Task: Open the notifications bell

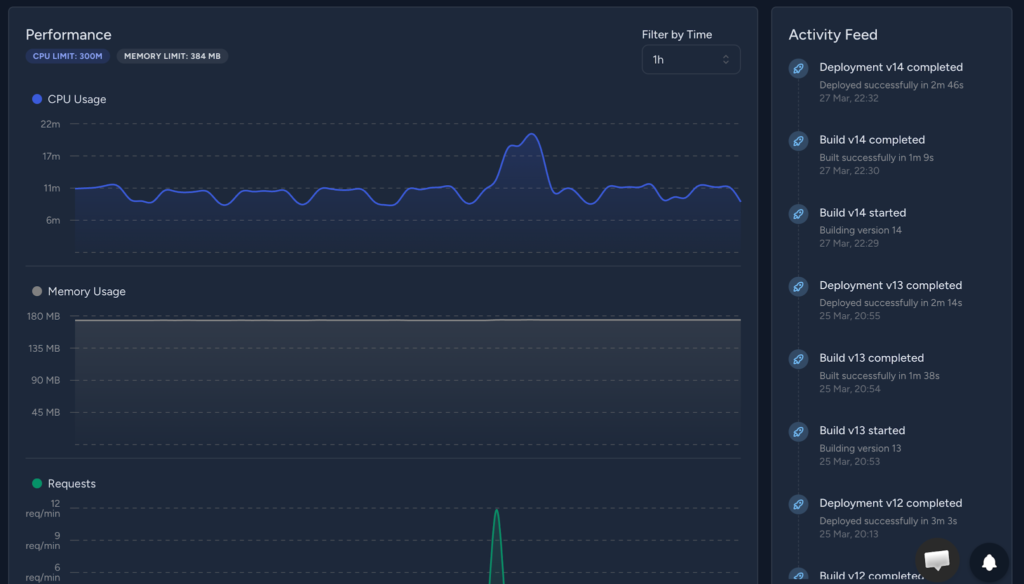Action: point(988,561)
